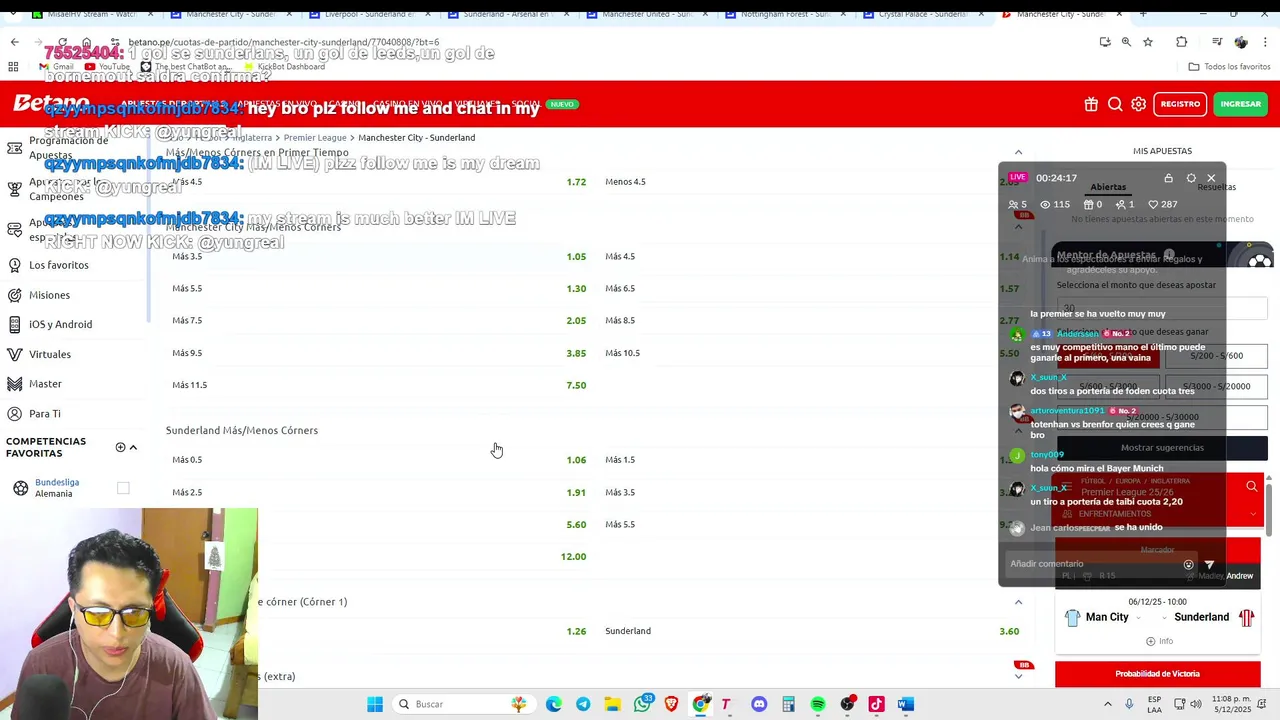Image resolution: width=1280 pixels, height=720 pixels.
Task: Open Los favoritos in the sidebar
Action: (59, 265)
